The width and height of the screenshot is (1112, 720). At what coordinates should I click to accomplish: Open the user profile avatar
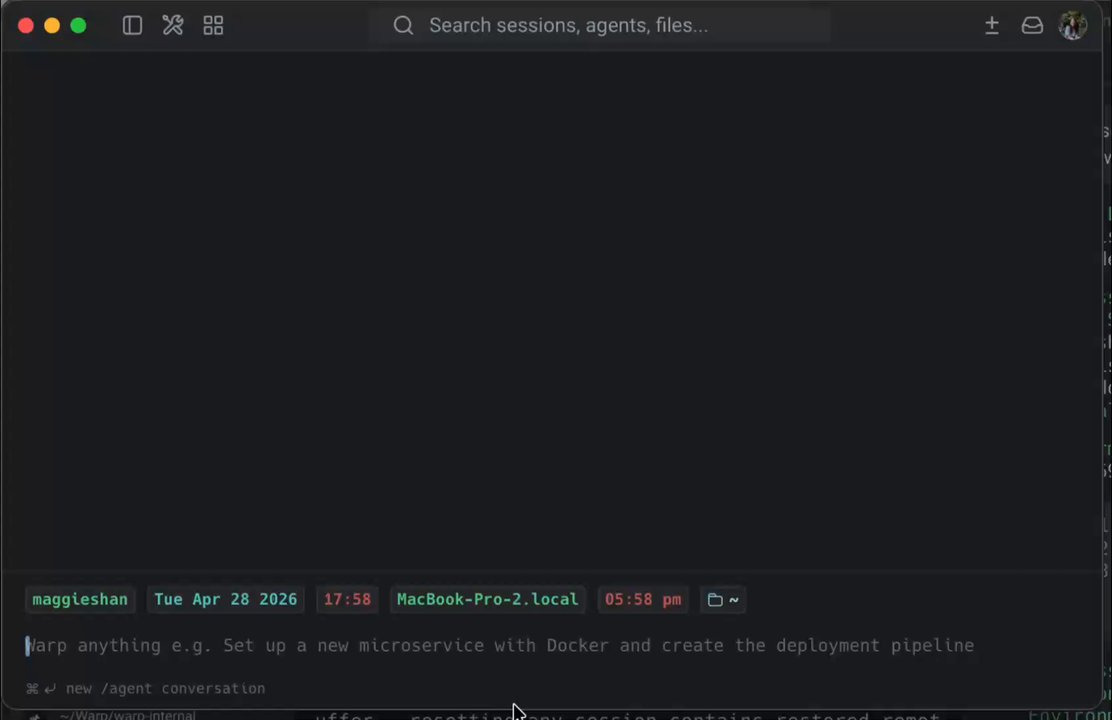point(1073,26)
